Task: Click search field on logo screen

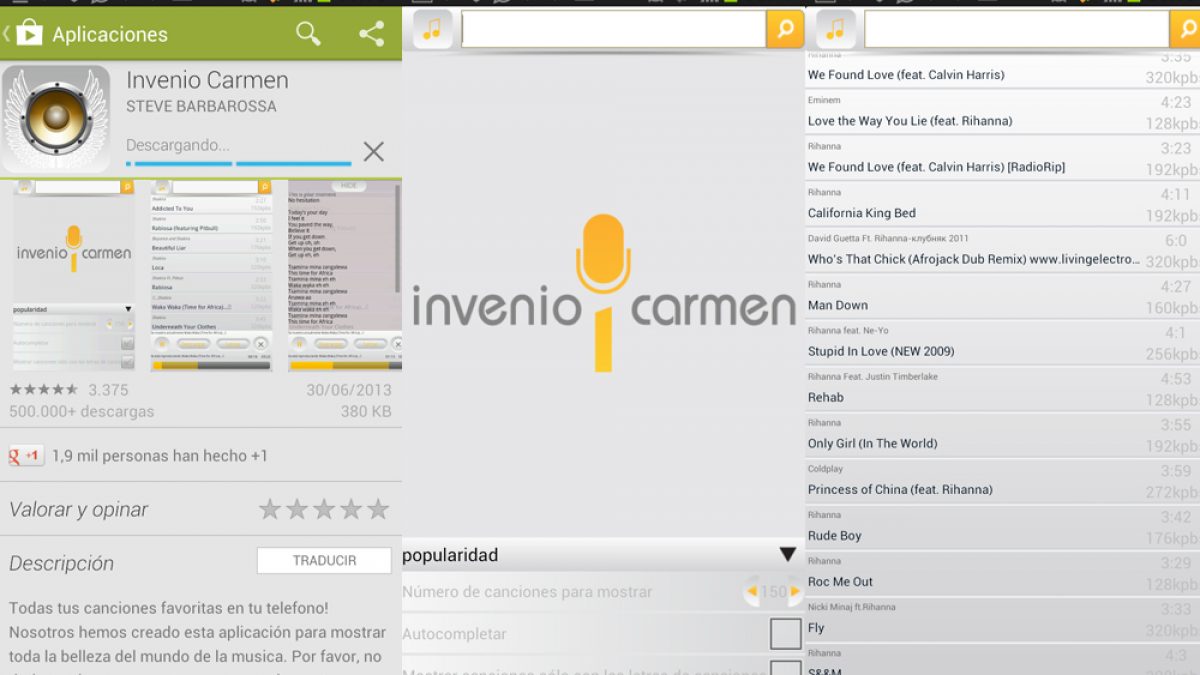Action: click(614, 29)
